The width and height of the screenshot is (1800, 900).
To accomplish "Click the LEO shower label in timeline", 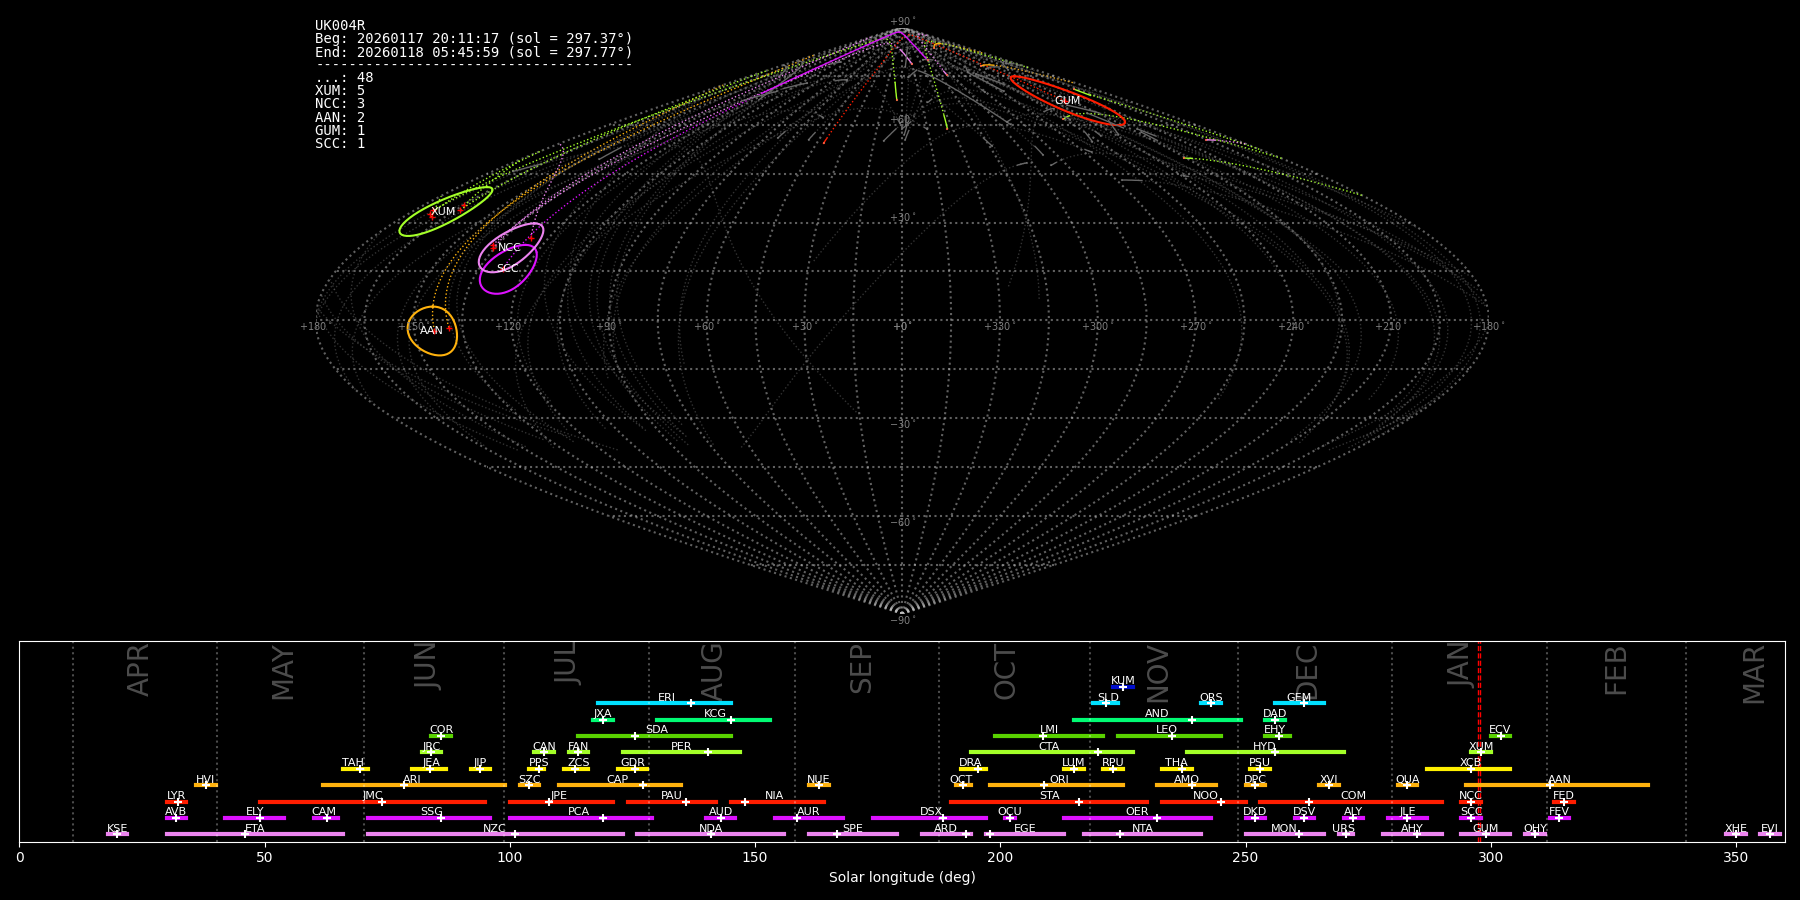I will (1166, 730).
